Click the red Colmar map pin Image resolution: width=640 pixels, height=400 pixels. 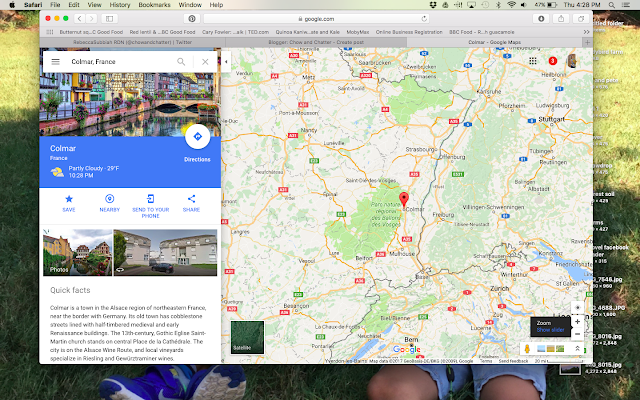(404, 200)
